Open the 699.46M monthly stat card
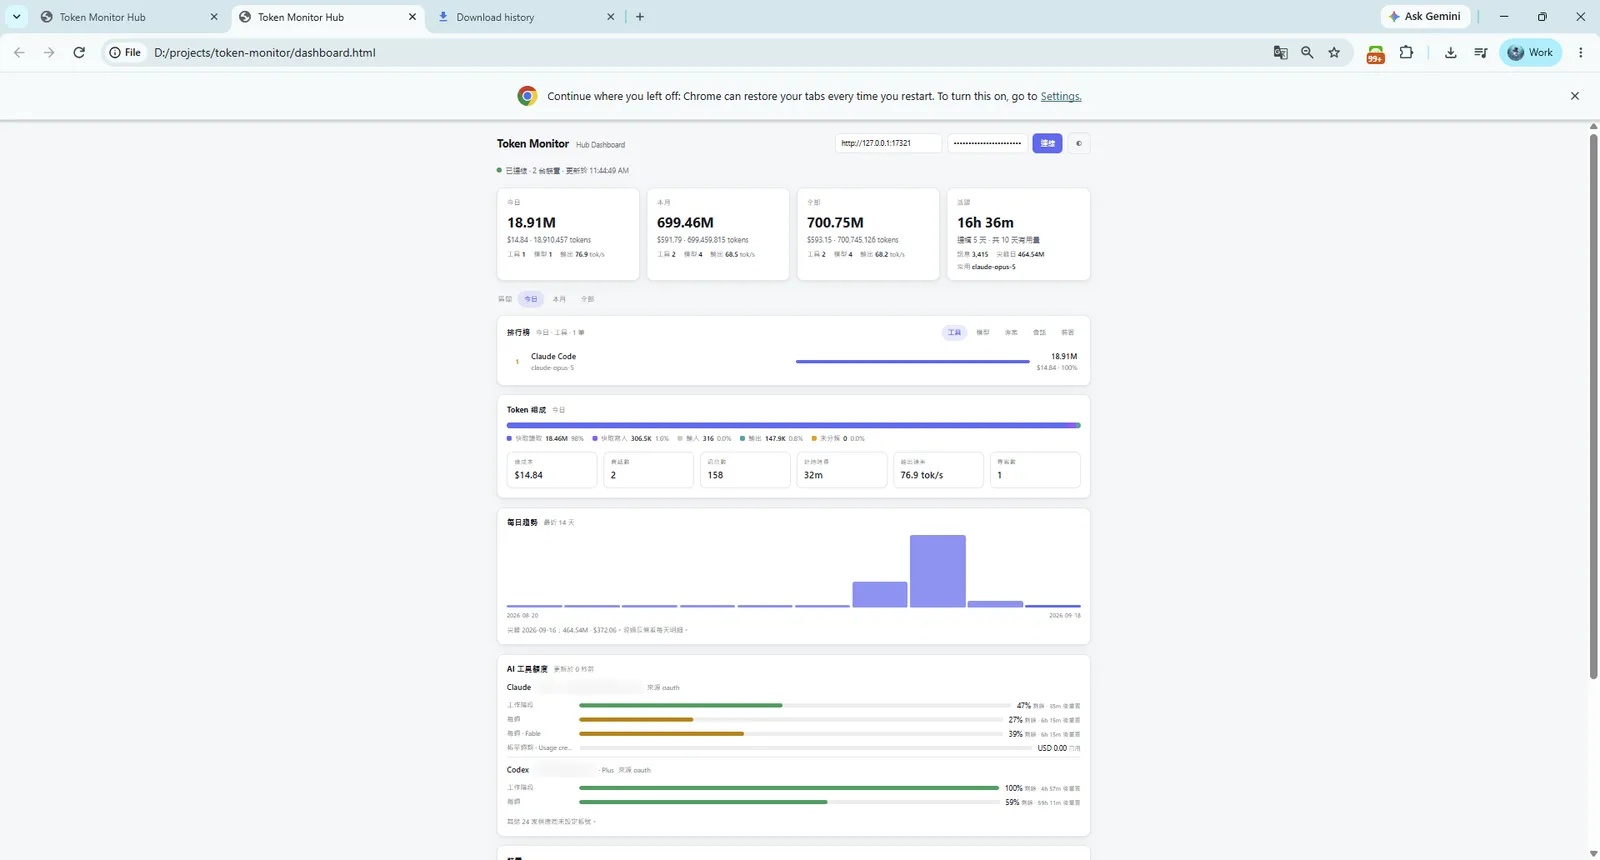Image resolution: width=1600 pixels, height=860 pixels. 718,234
